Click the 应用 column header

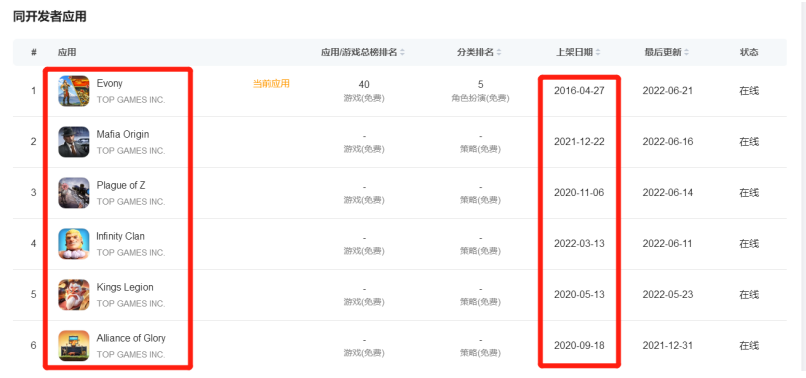click(67, 52)
